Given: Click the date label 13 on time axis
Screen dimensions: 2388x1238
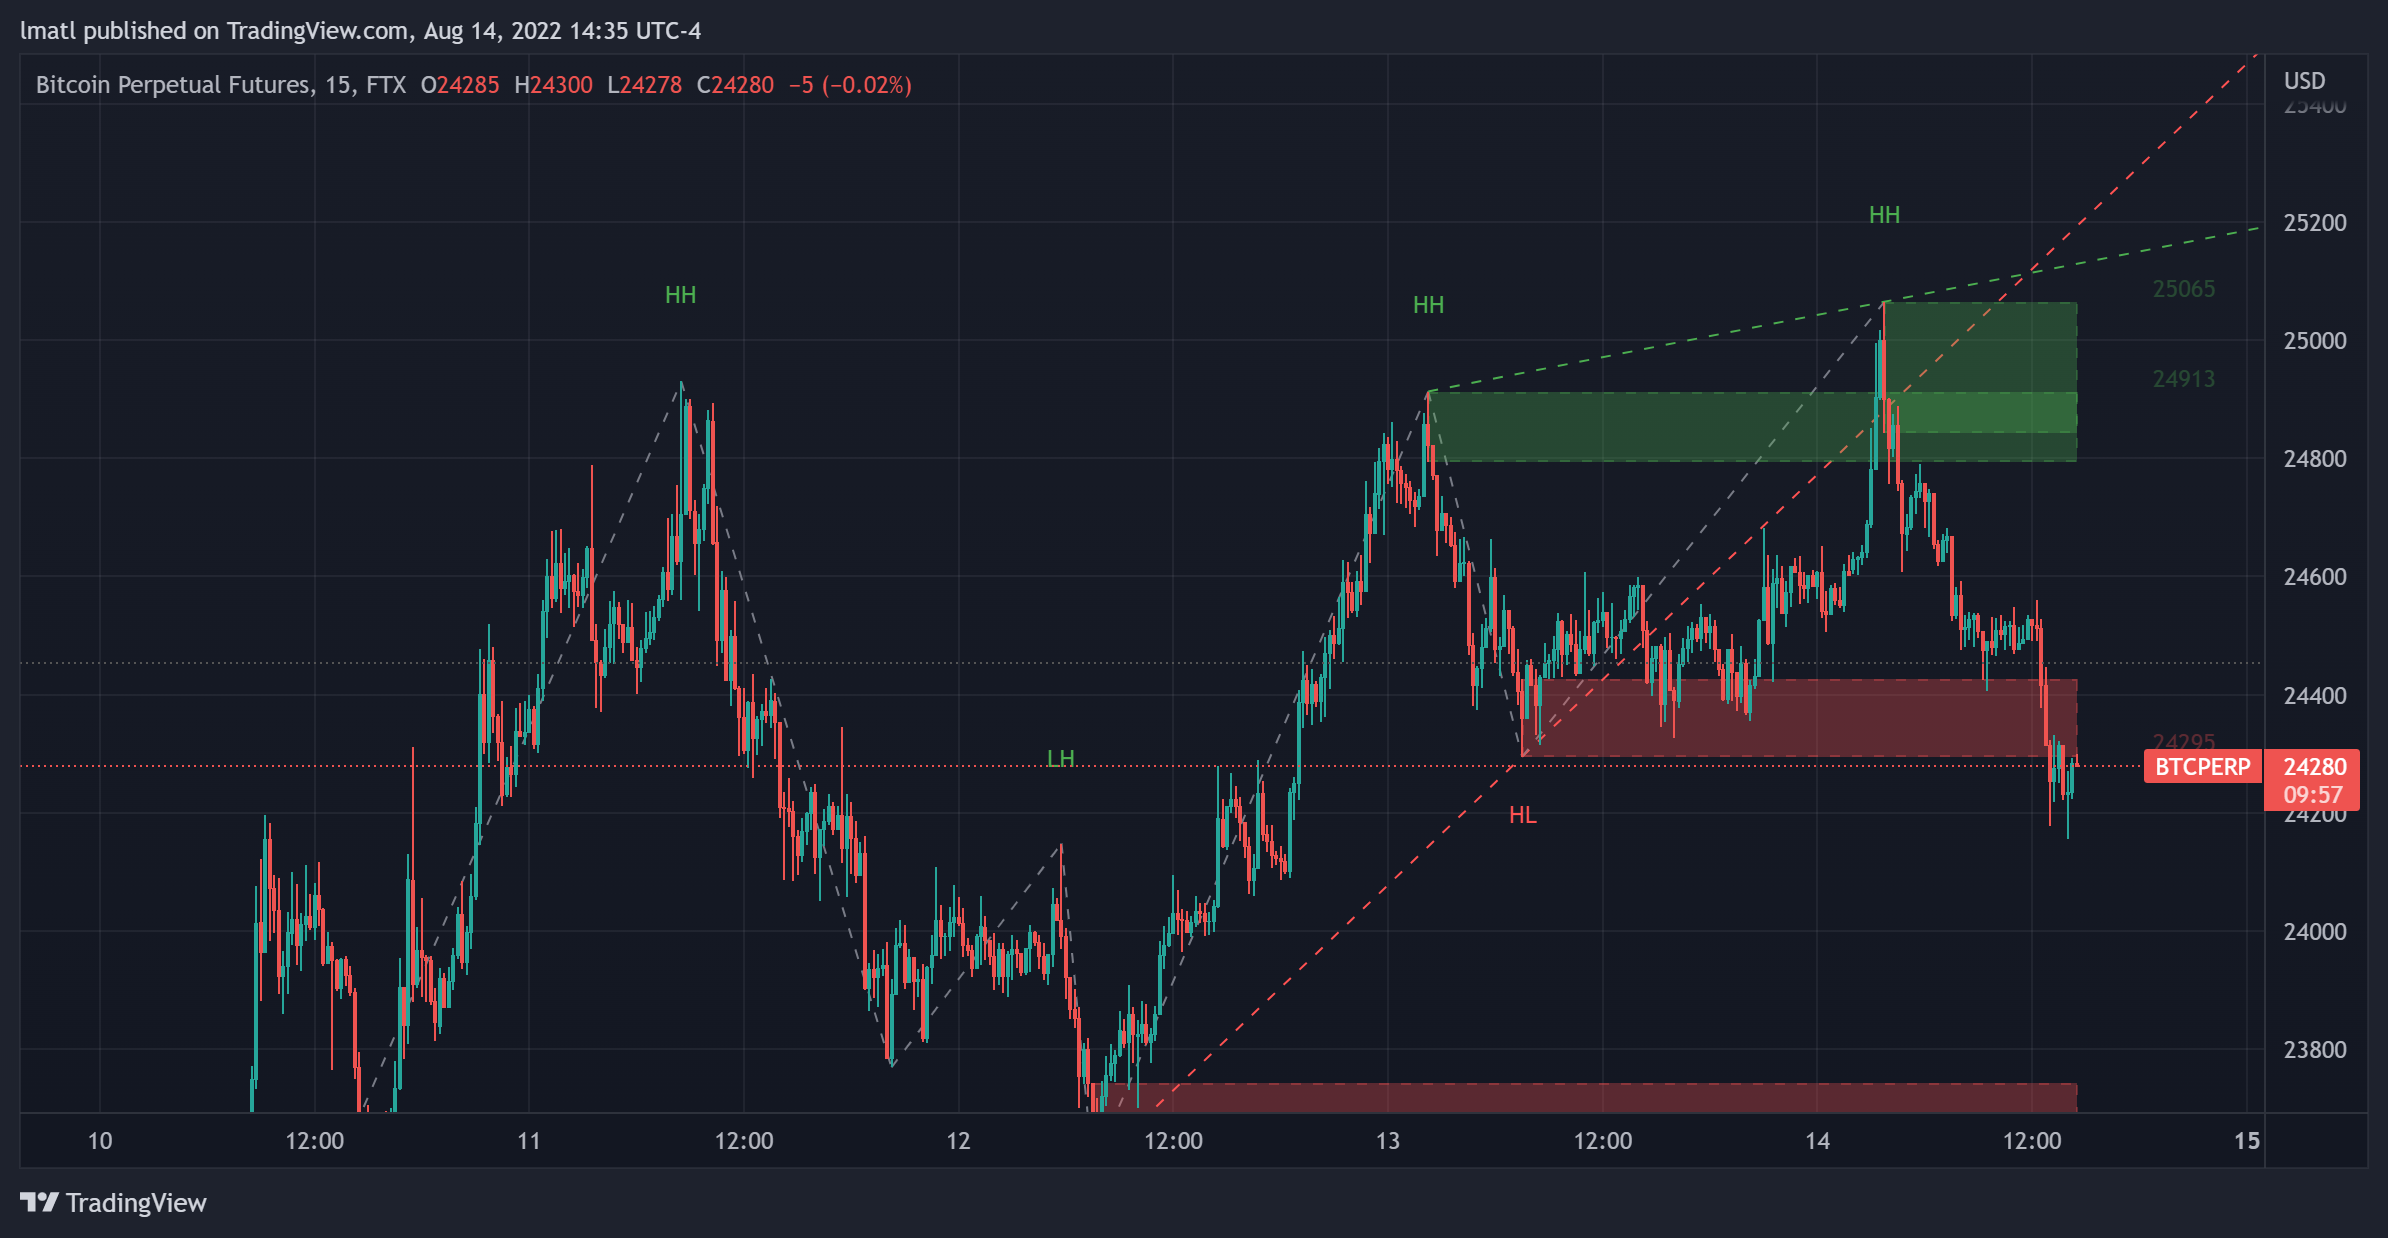Looking at the screenshot, I should pos(1387,1141).
